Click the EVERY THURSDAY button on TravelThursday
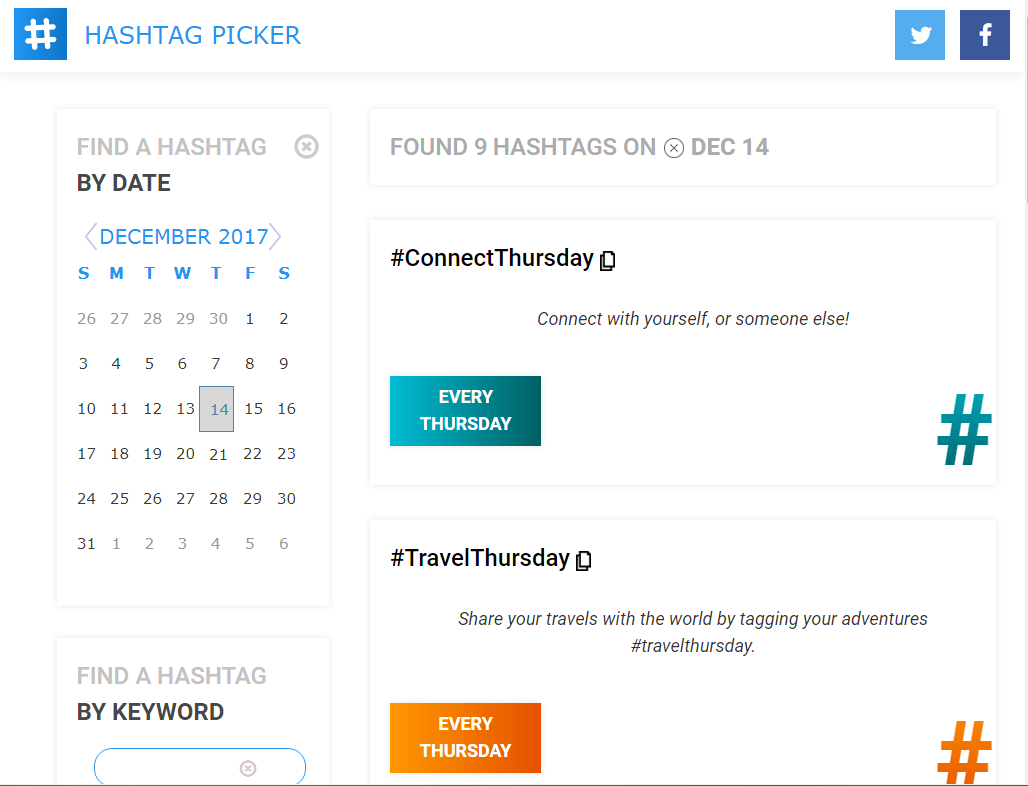 (x=465, y=738)
